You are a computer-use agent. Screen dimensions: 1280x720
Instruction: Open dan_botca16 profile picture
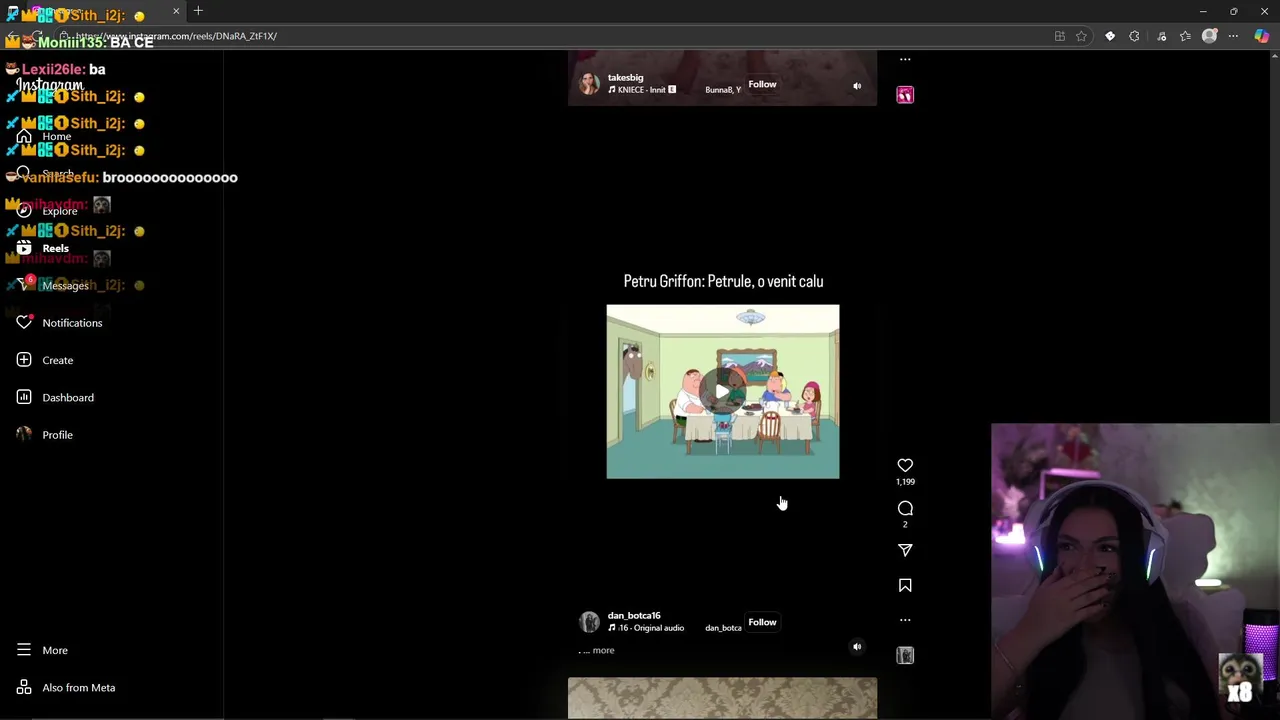pos(589,622)
